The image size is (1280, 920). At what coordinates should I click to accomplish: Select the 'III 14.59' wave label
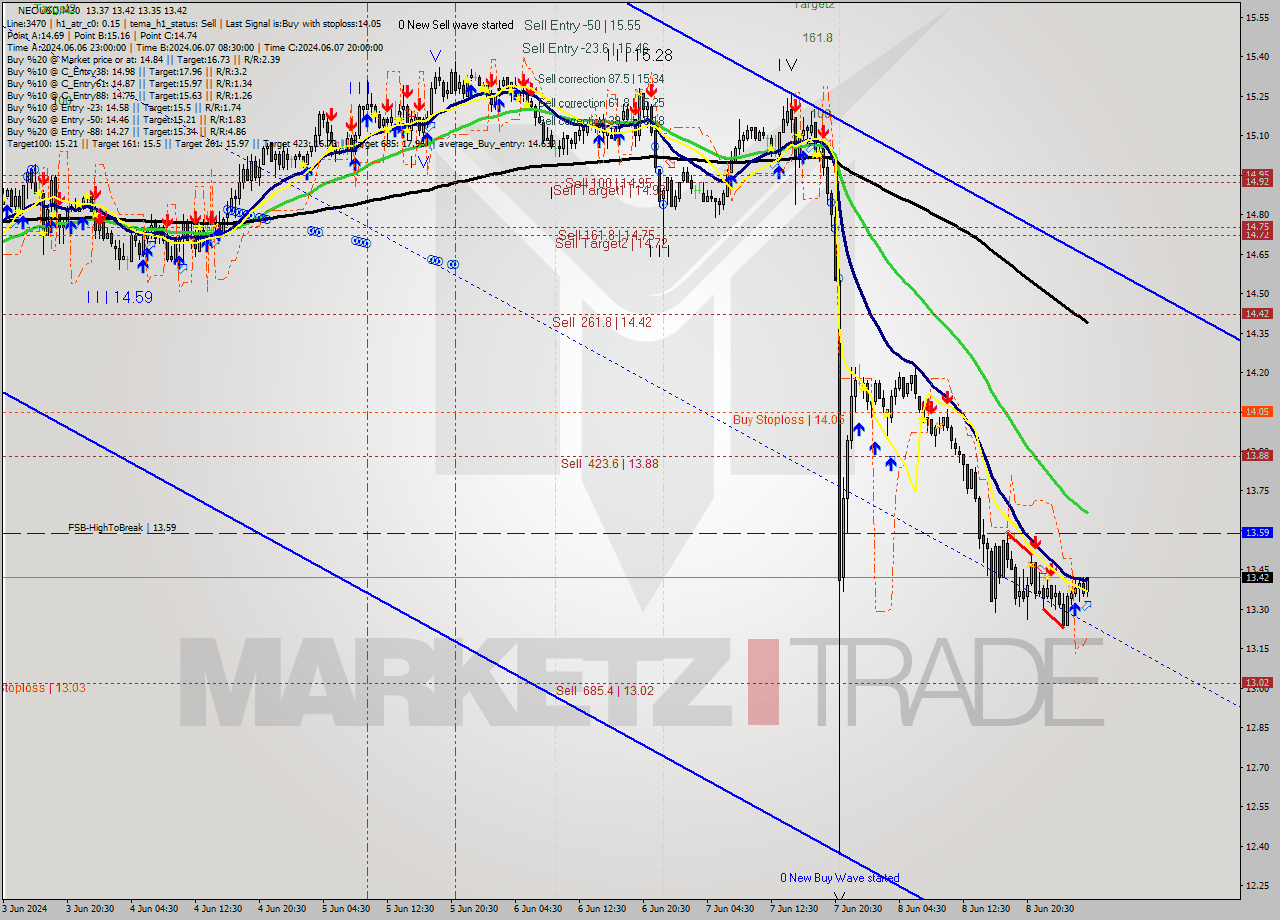point(118,297)
